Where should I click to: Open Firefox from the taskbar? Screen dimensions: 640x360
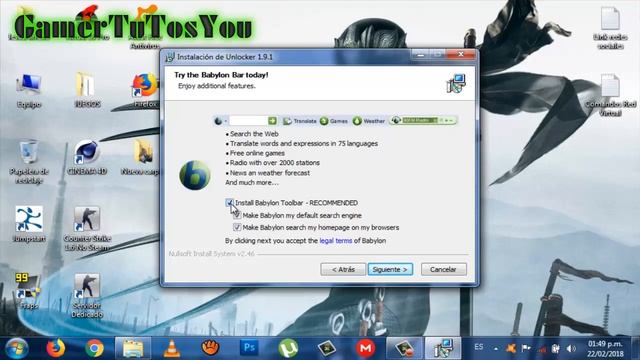pyautogui.click(x=56, y=348)
